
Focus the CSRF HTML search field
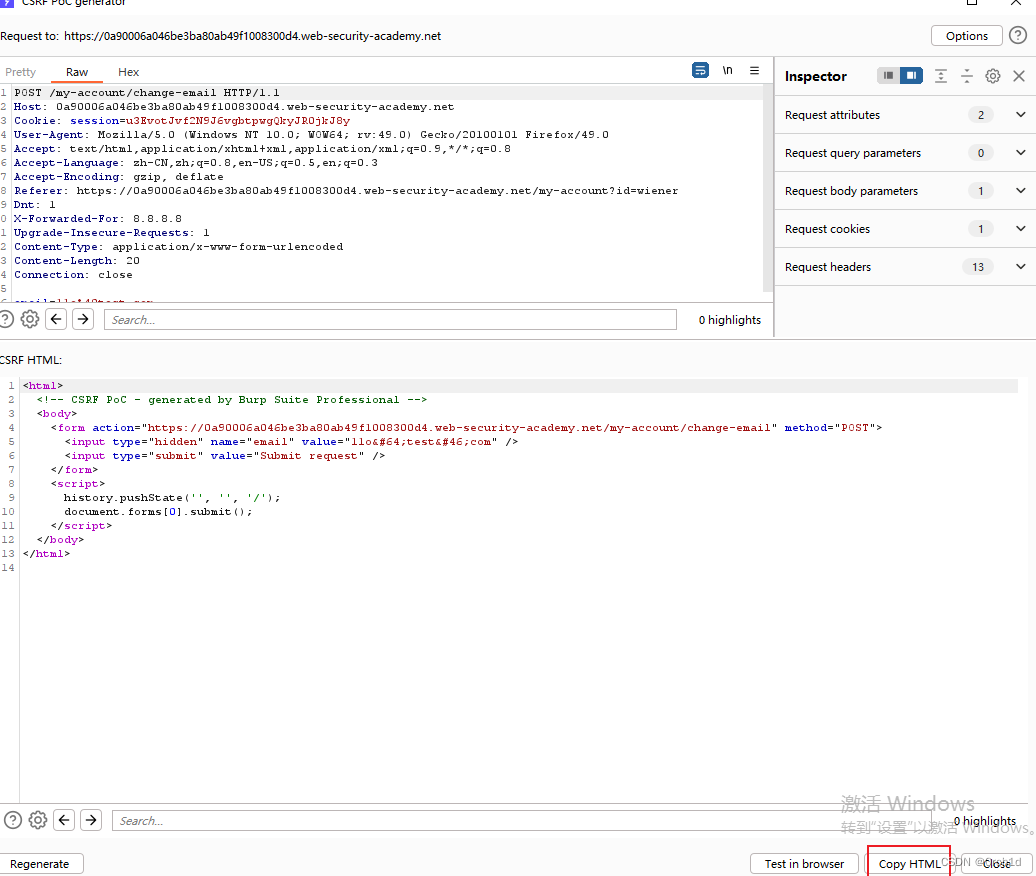pos(522,821)
